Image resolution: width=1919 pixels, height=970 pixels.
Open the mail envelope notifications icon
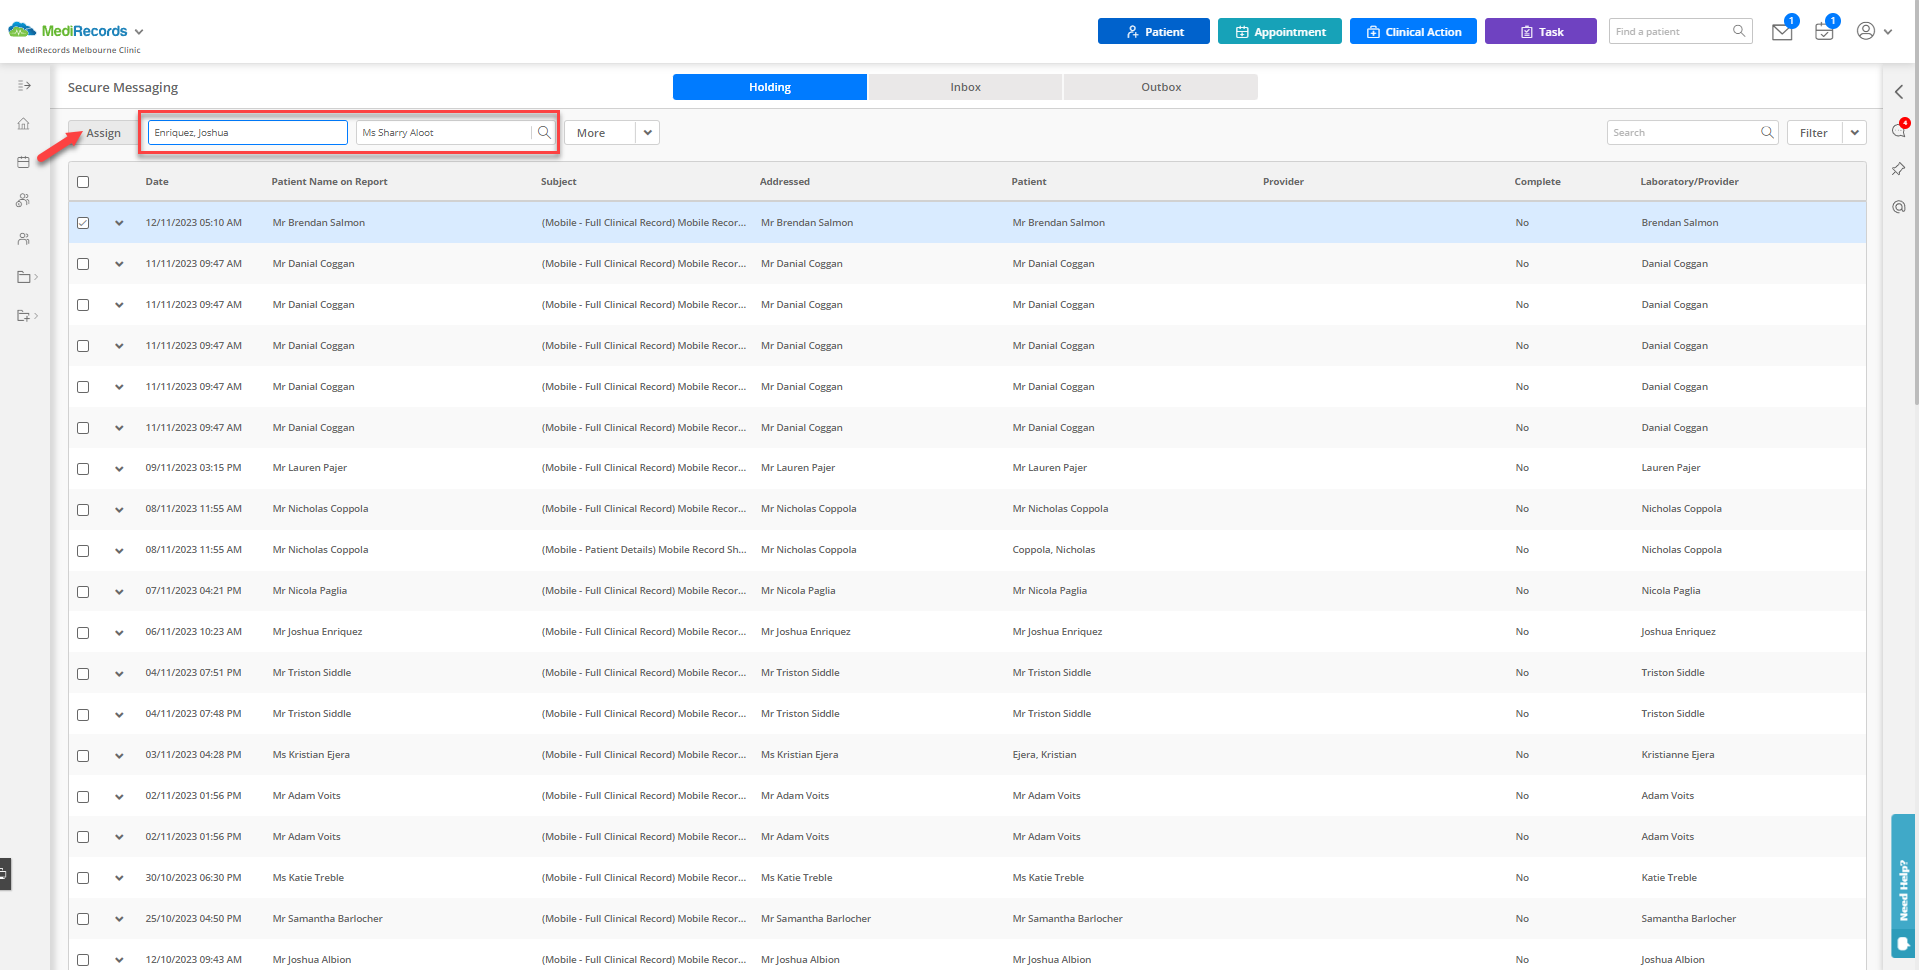tap(1781, 32)
